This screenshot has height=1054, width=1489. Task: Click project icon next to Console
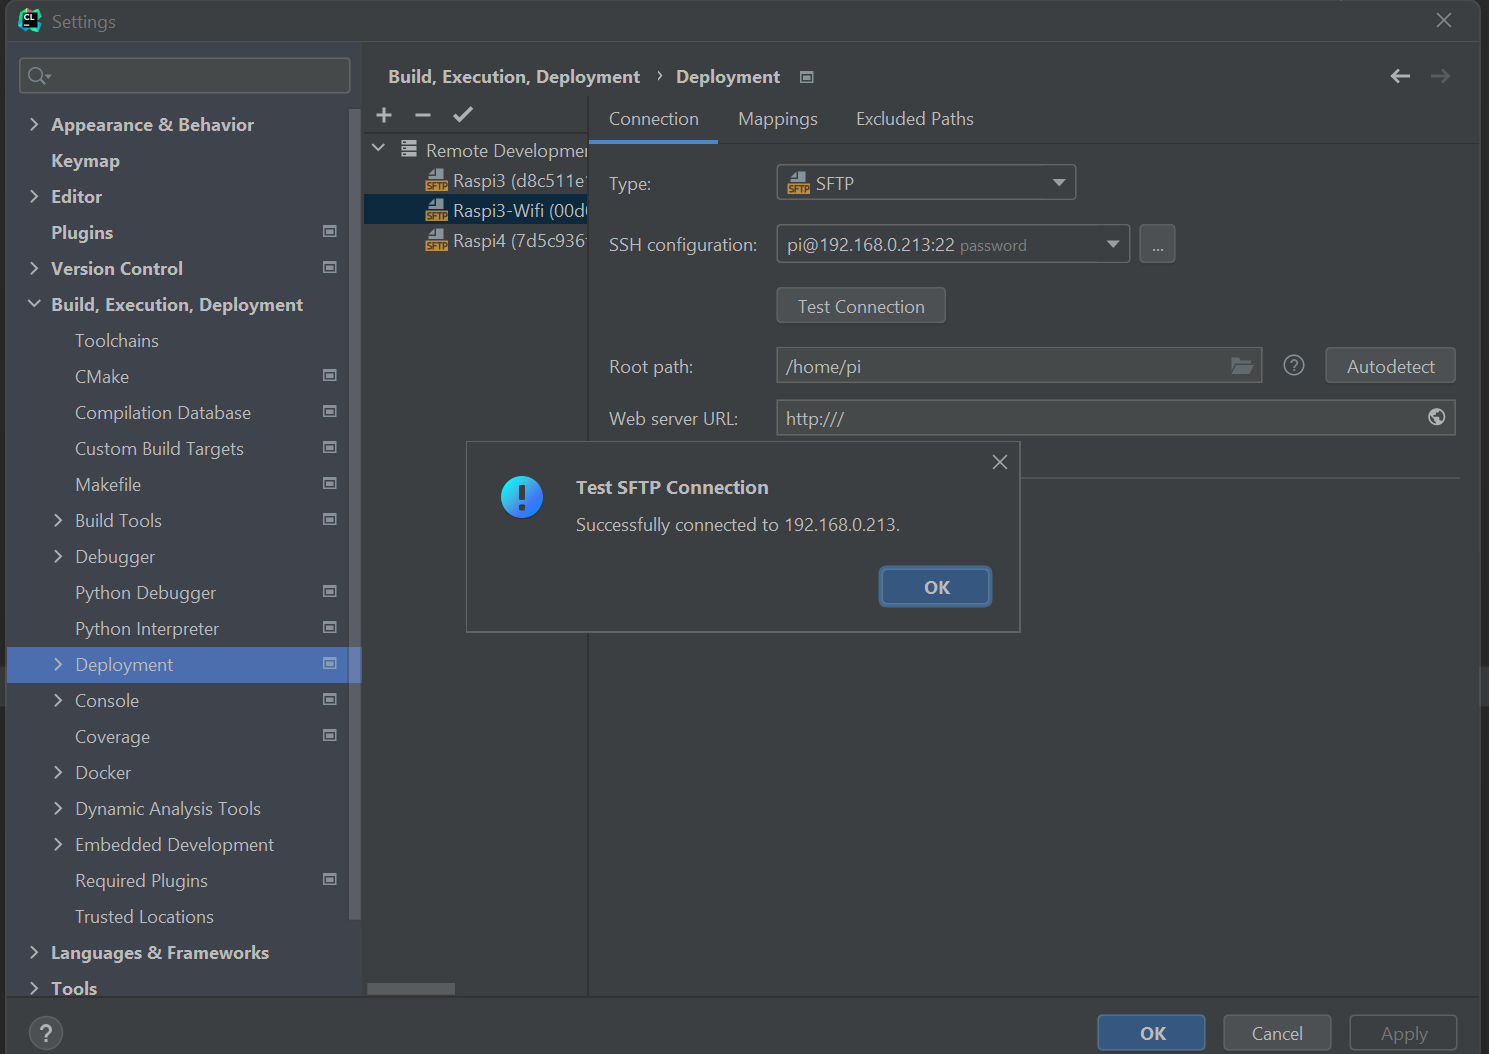(329, 699)
